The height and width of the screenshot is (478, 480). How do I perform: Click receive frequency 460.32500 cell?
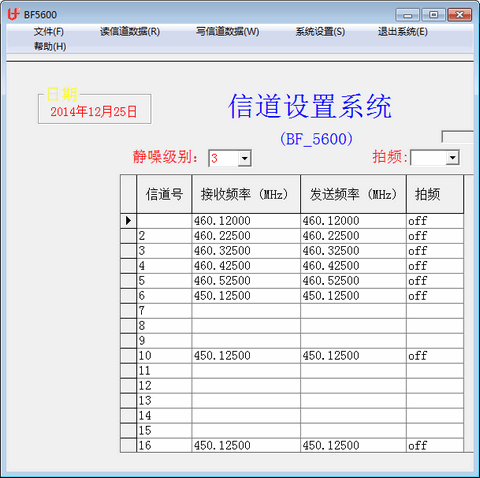[x=246, y=251]
